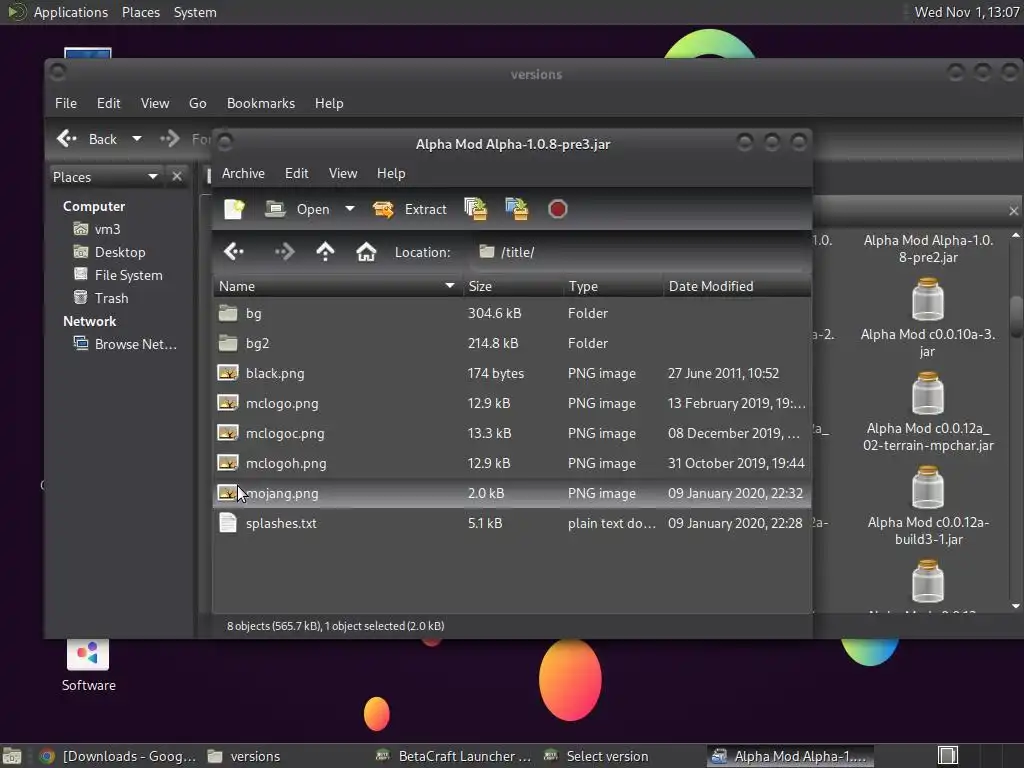Expand the Open recent archives dropdown arrow
1024x768 pixels.
(x=350, y=209)
